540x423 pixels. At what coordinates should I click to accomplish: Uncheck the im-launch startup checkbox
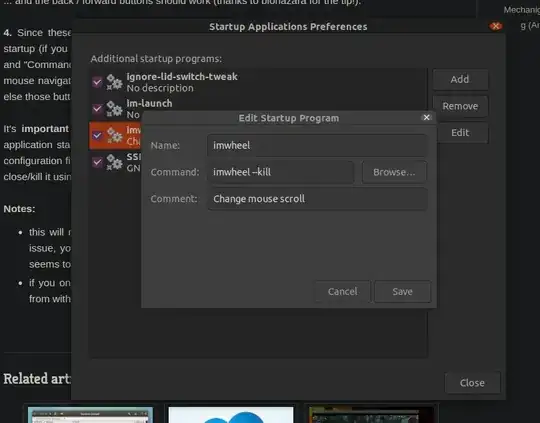tap(97, 109)
